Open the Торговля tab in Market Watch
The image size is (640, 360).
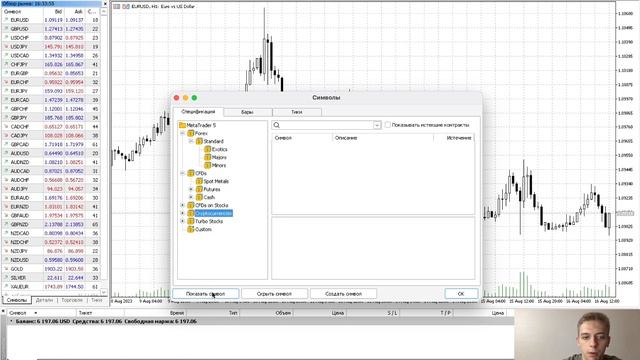72,300
